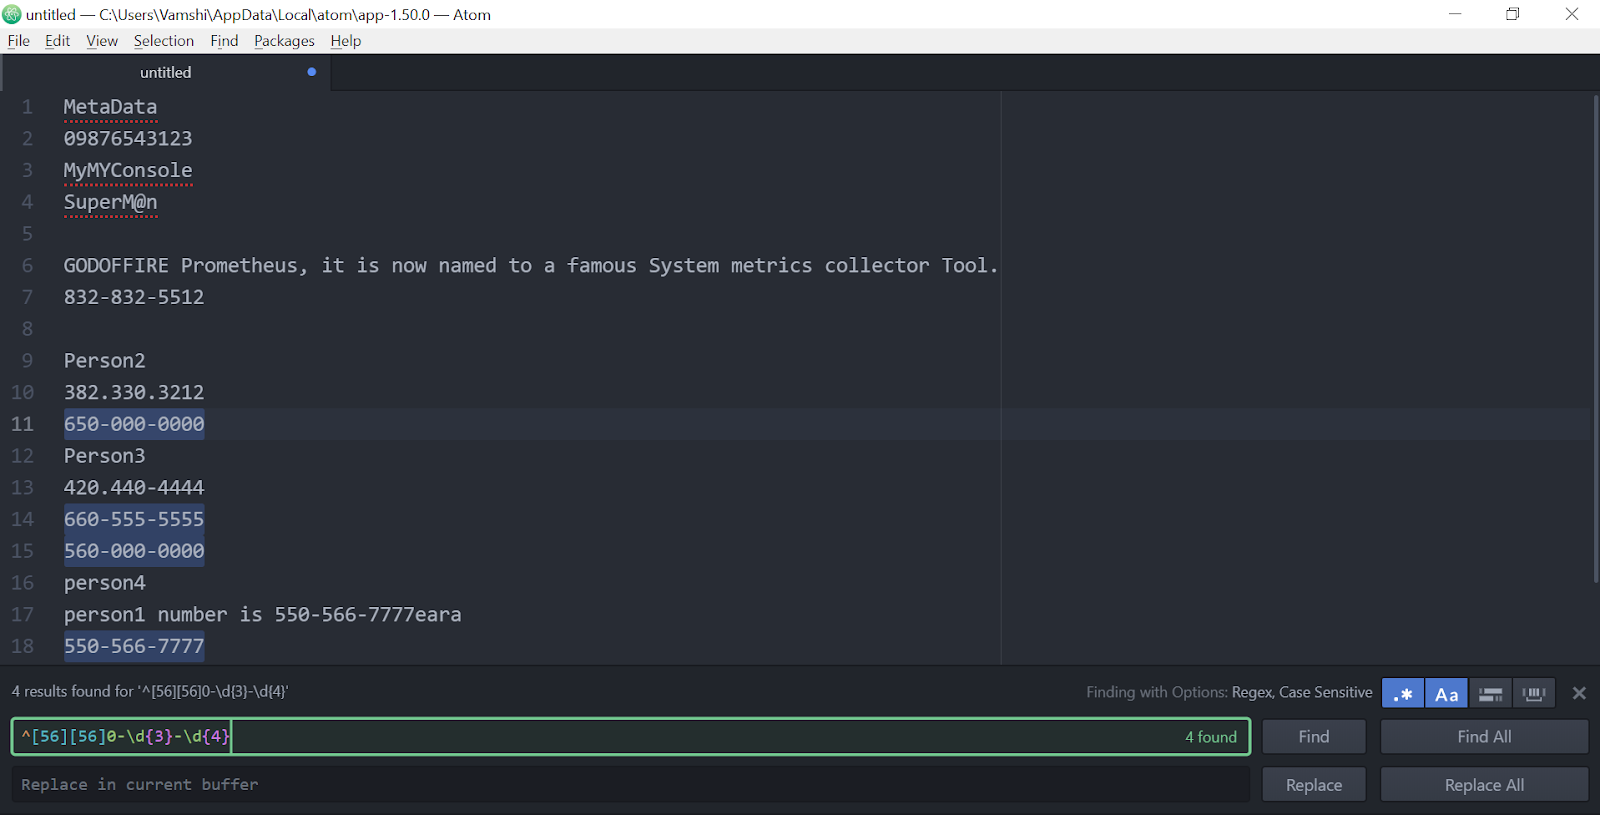Image resolution: width=1600 pixels, height=815 pixels.
Task: Toggle the Use Regex option button
Action: 1402,693
